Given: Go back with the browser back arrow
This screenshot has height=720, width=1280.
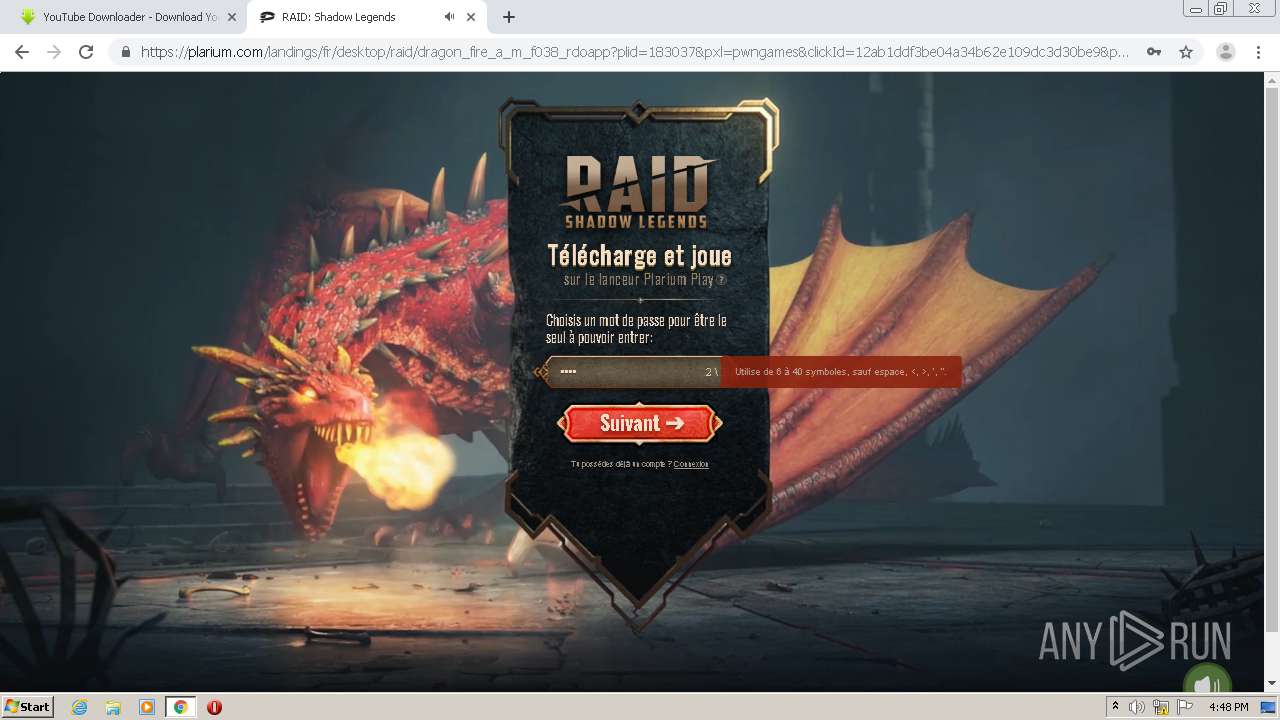Looking at the screenshot, I should [x=22, y=52].
